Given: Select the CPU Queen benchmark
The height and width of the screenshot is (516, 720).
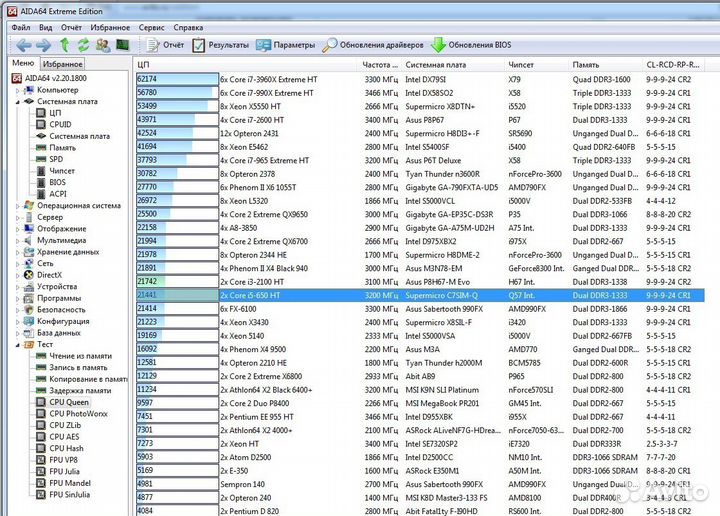Looking at the screenshot, I should (63, 402).
